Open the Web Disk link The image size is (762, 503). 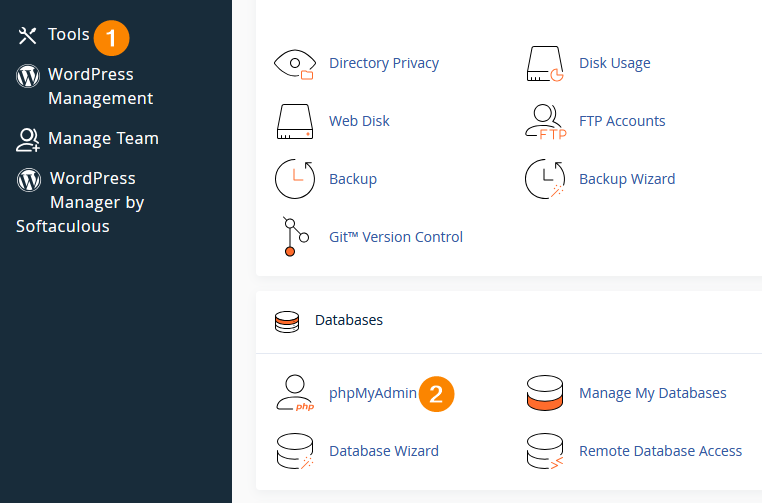click(x=359, y=121)
